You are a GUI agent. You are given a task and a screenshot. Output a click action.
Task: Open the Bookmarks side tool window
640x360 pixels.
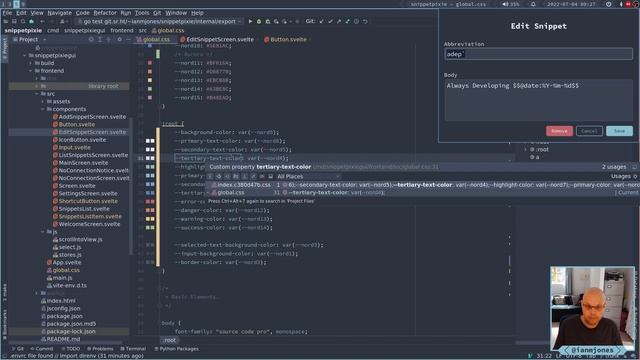[x=4, y=324]
